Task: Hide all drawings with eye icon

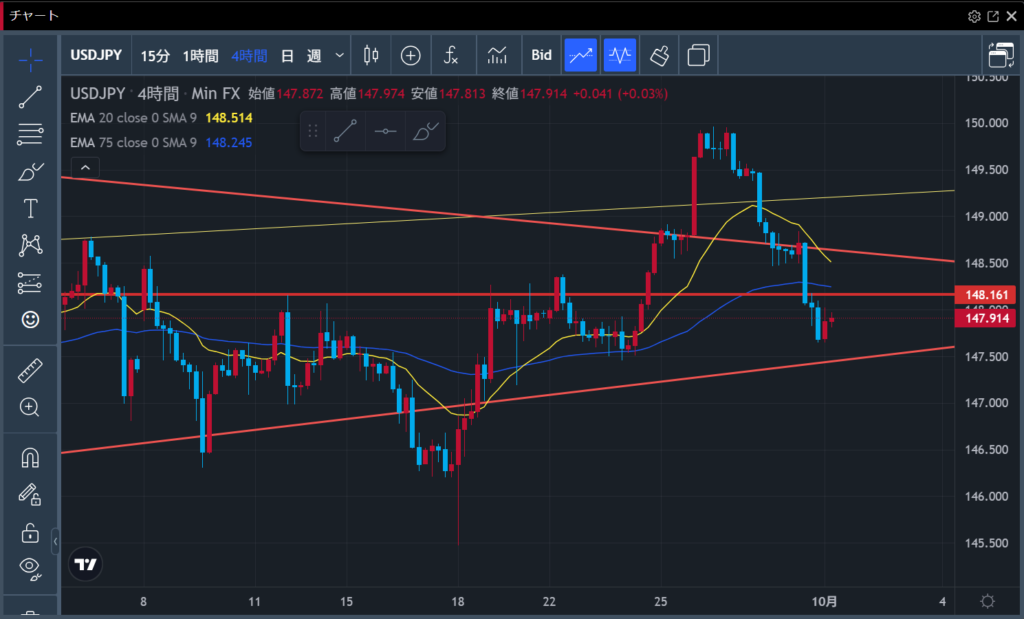Action: (30, 569)
